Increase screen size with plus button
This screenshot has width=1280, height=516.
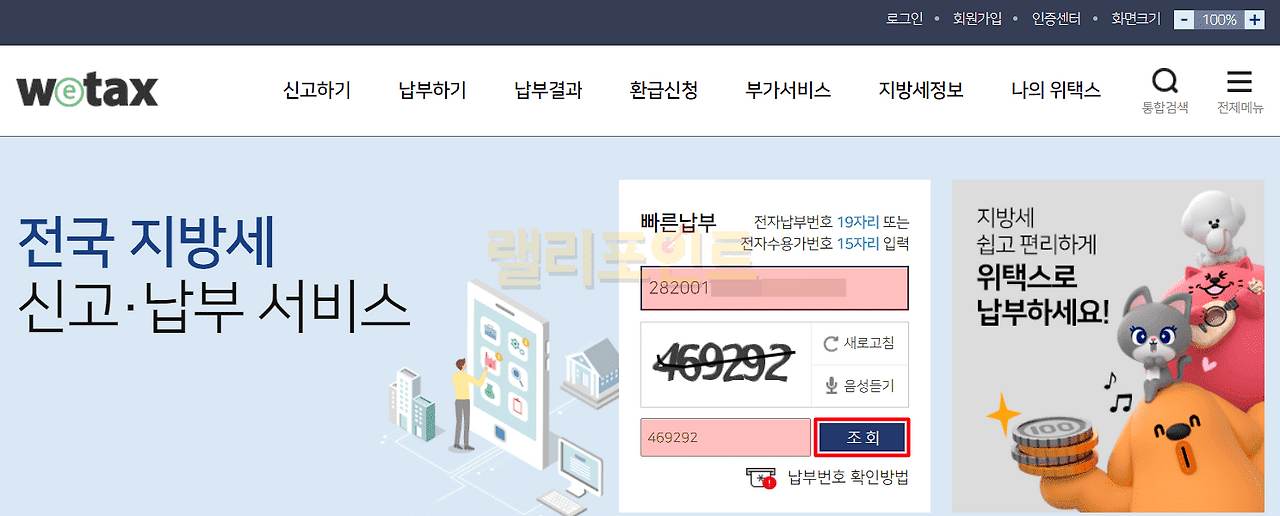click(x=1254, y=19)
